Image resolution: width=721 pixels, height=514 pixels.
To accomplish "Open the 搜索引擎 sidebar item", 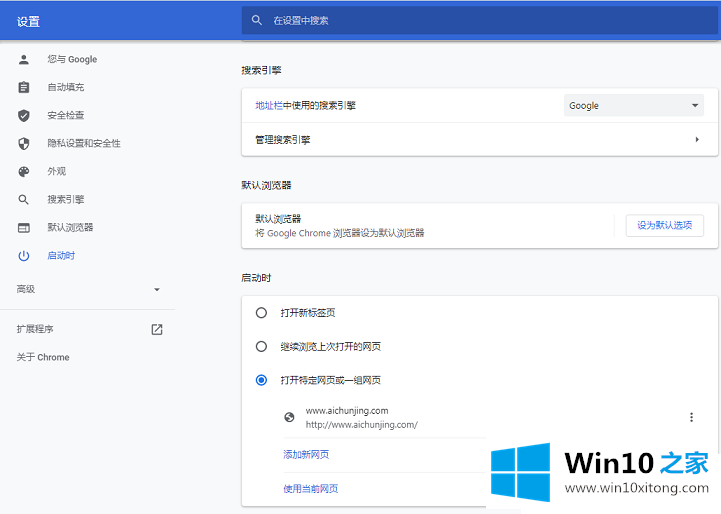I will coord(66,200).
